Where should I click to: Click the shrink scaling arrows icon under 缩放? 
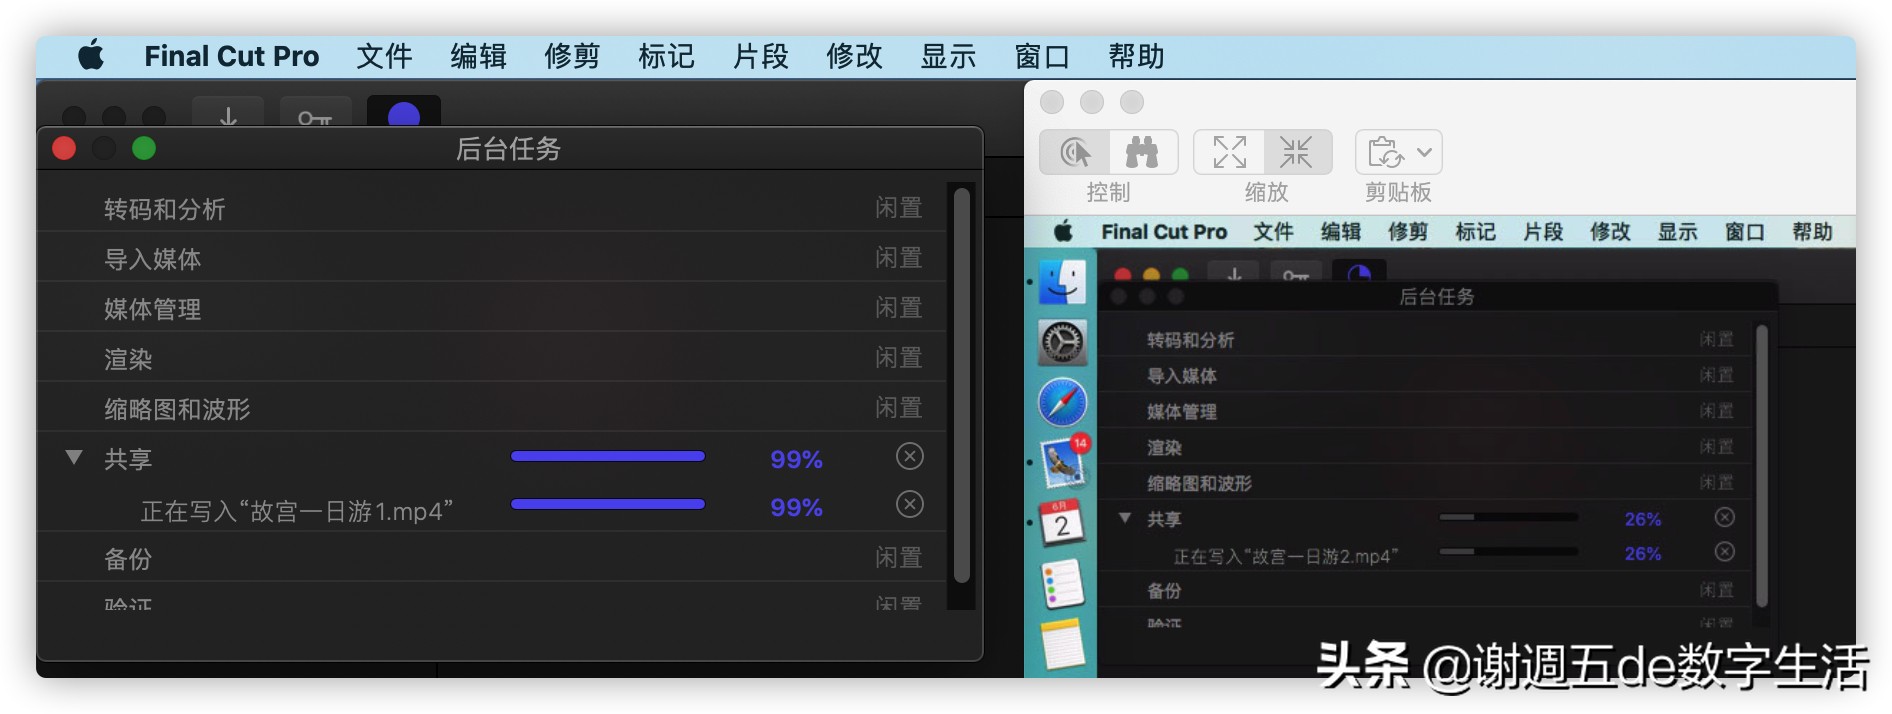coord(1296,152)
